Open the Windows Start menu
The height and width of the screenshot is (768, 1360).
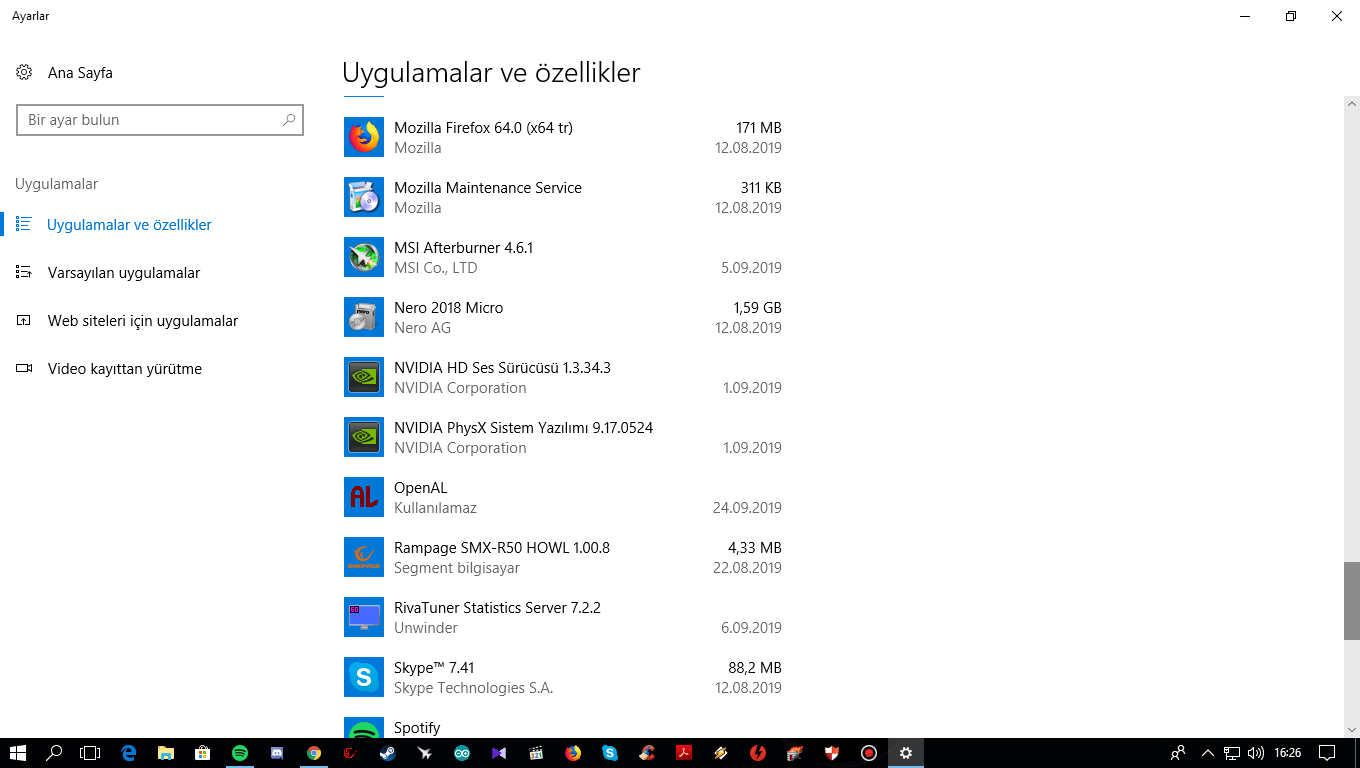(18, 753)
